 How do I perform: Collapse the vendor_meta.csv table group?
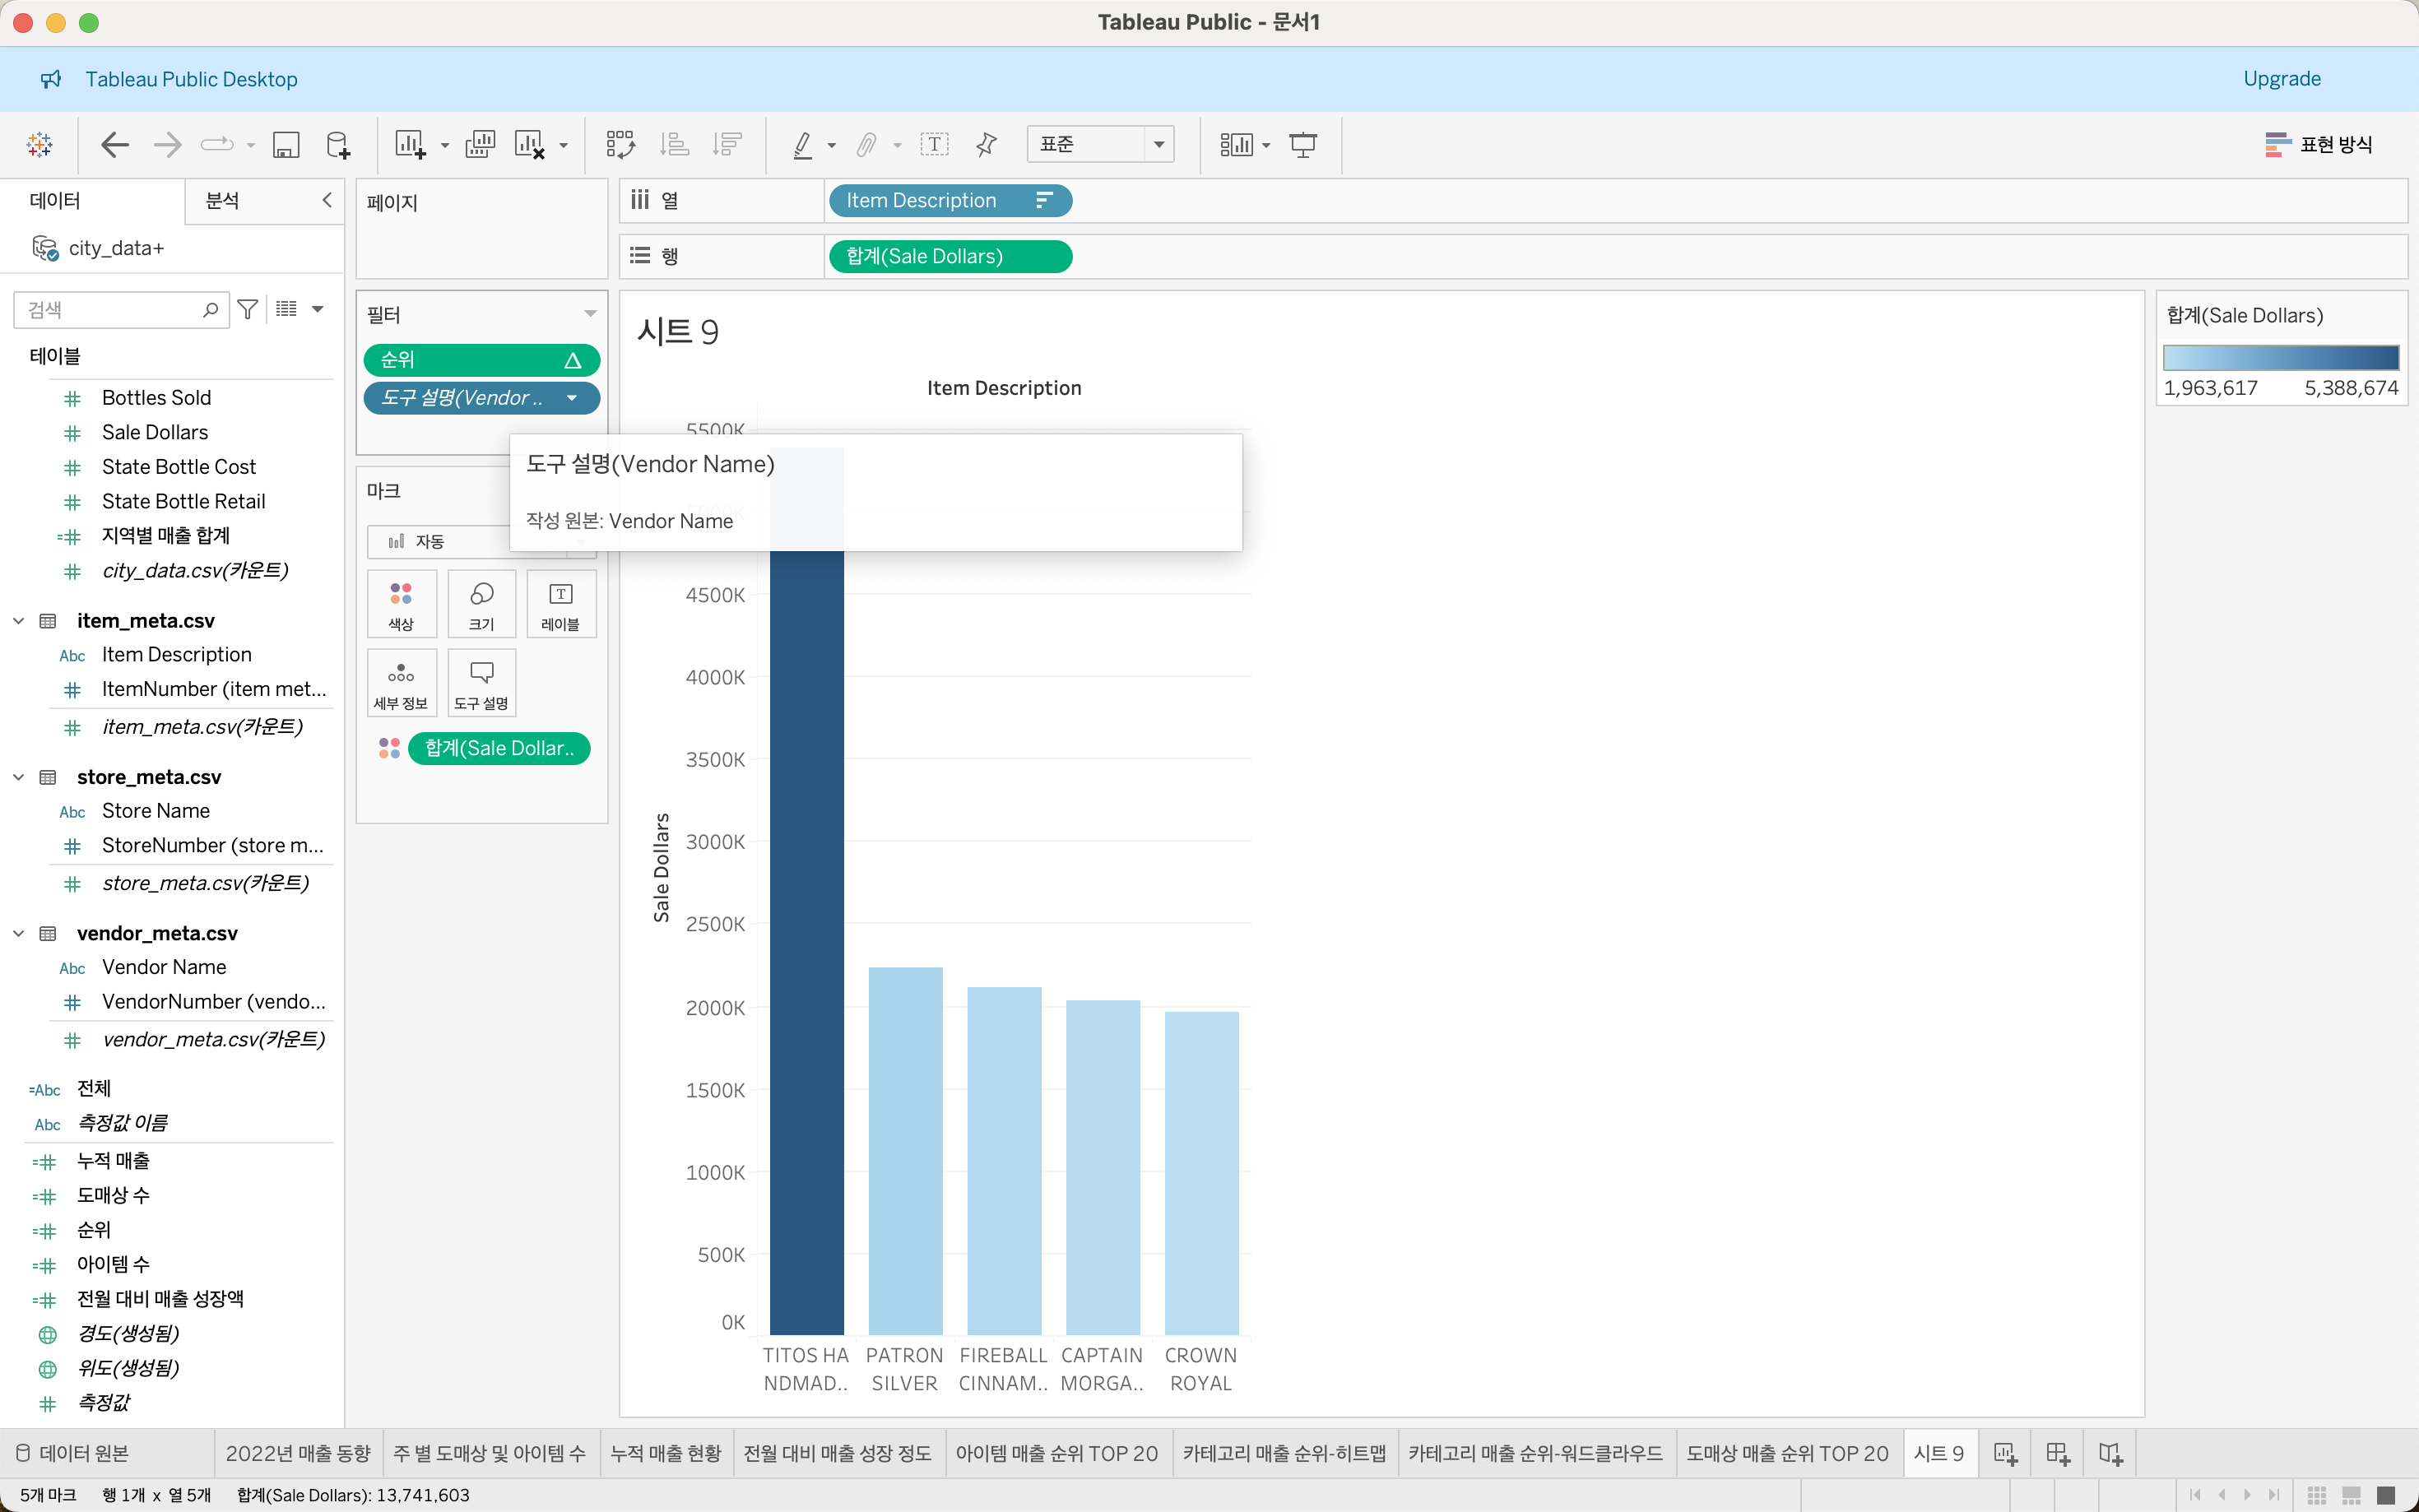(18, 933)
